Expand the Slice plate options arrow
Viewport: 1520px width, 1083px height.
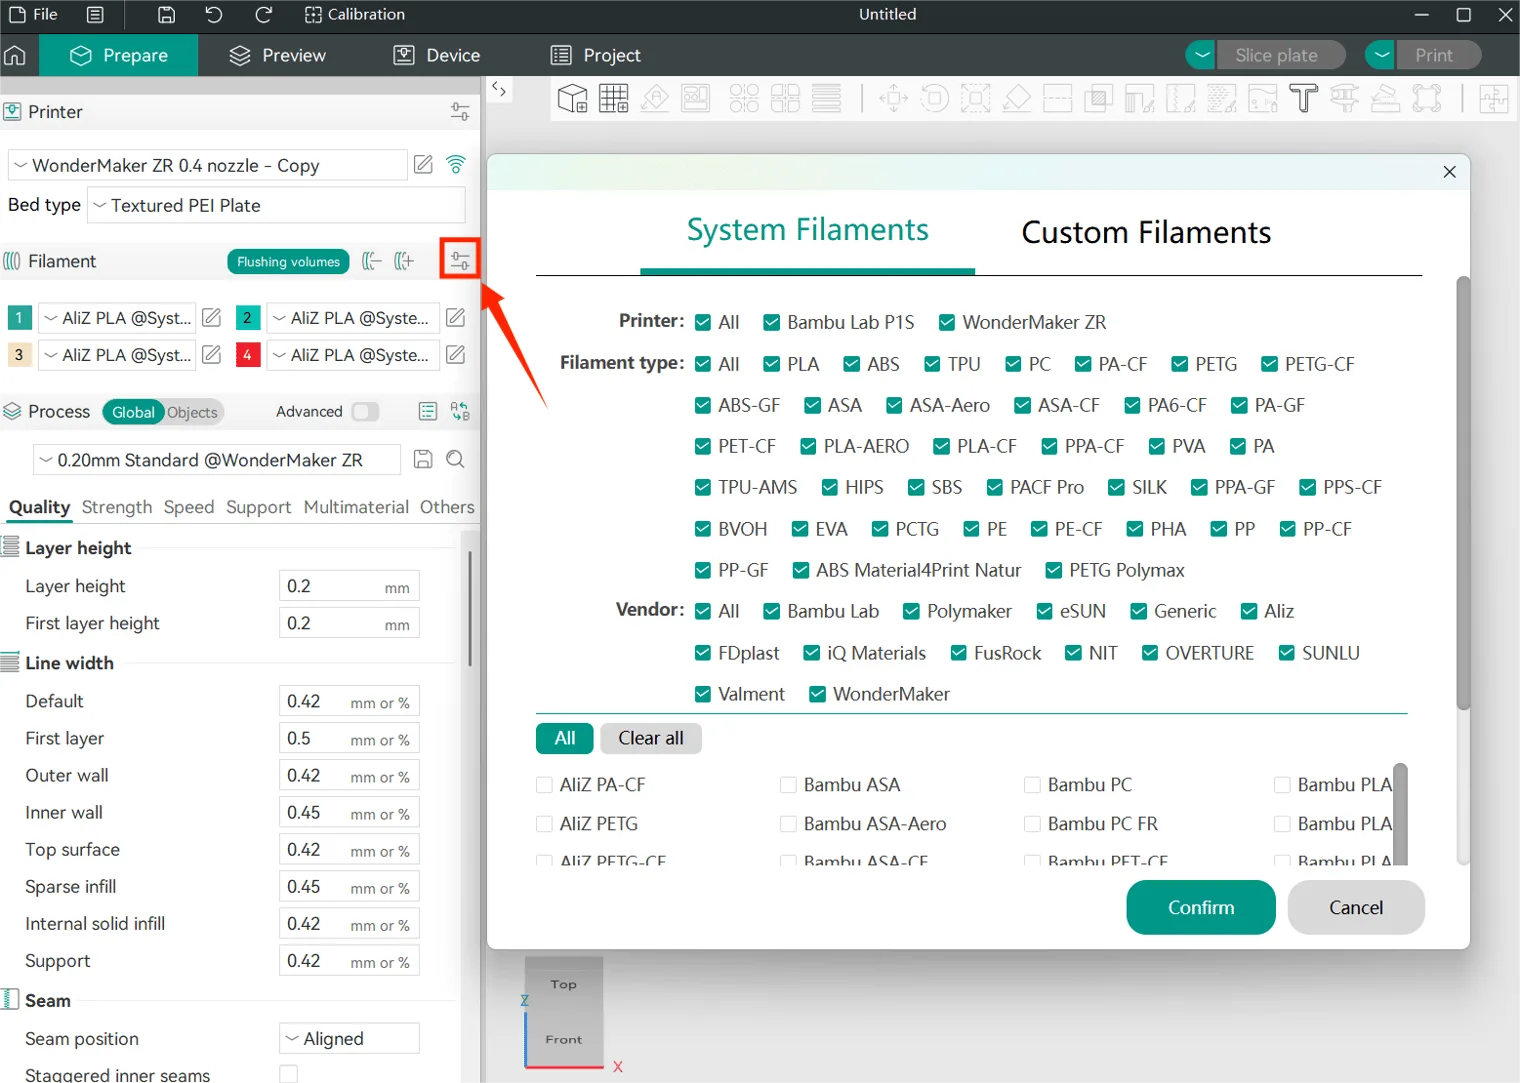[x=1201, y=55]
